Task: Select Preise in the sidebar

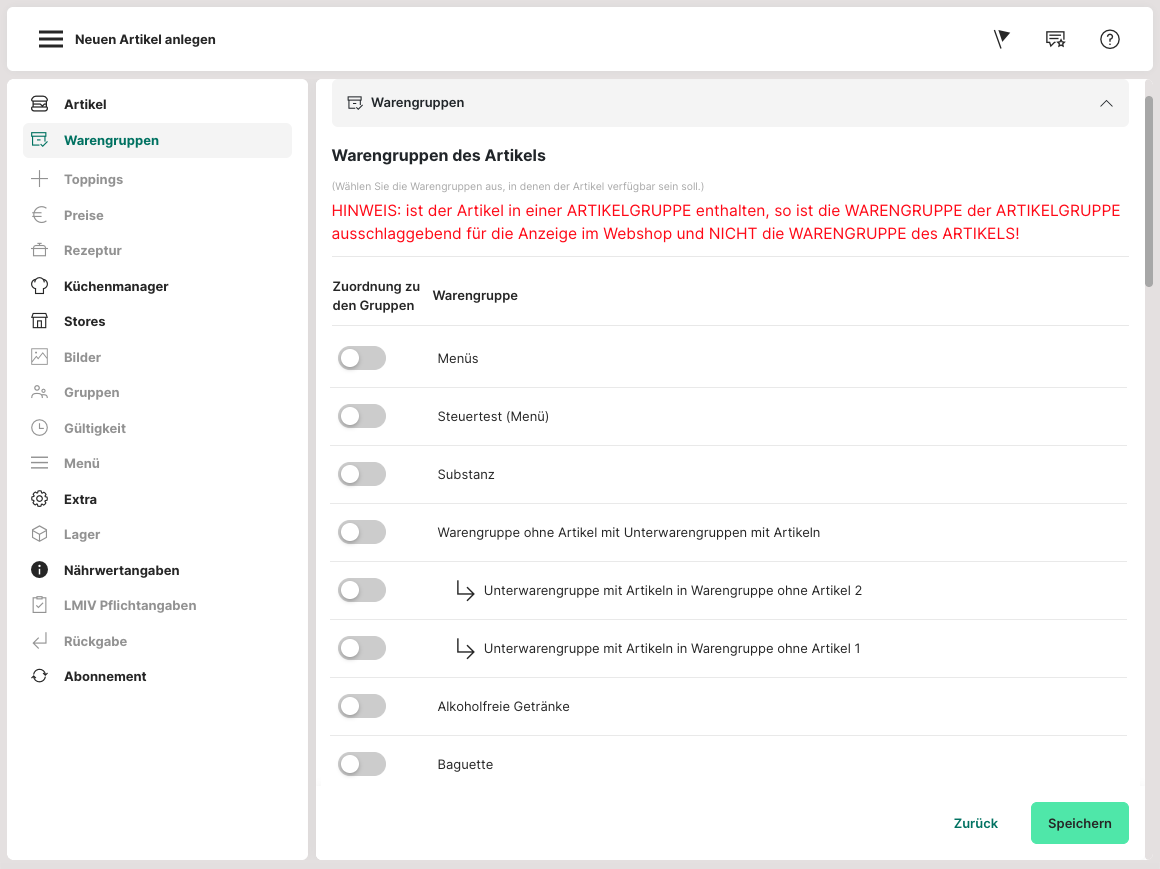Action: 83,215
